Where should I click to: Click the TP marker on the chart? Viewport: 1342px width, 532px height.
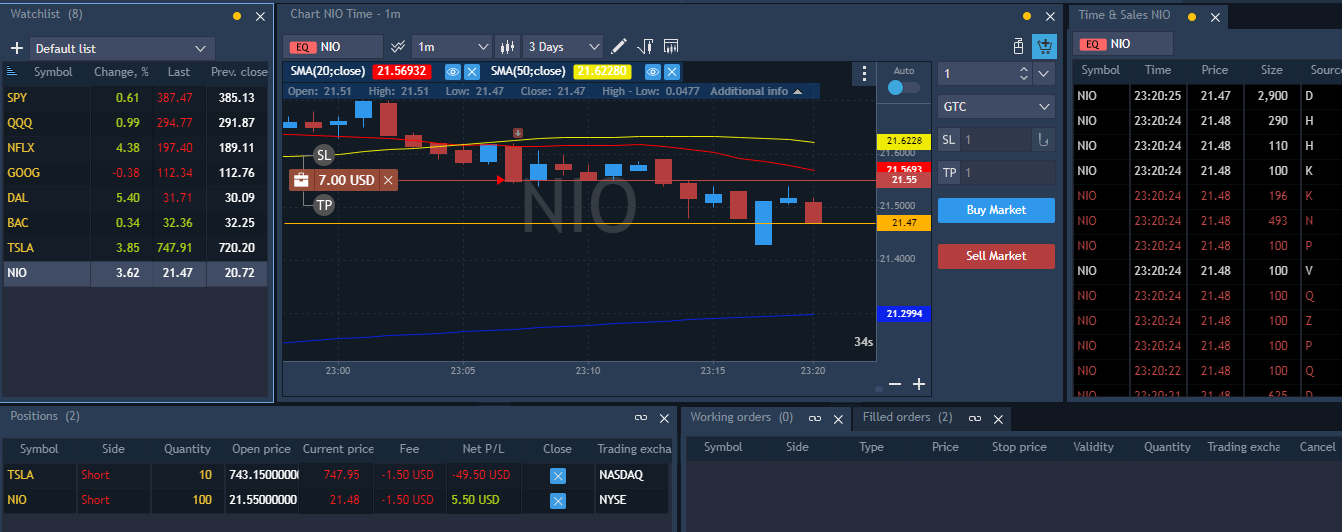tap(324, 205)
